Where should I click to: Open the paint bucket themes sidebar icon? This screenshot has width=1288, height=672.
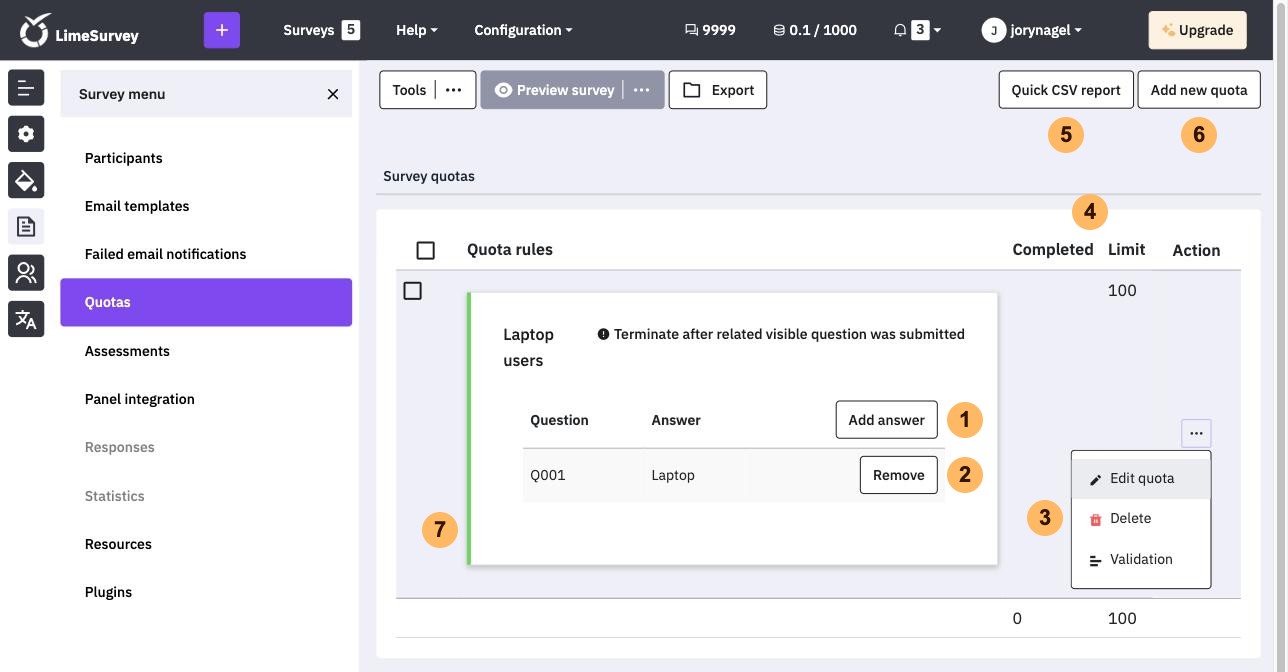[26, 180]
